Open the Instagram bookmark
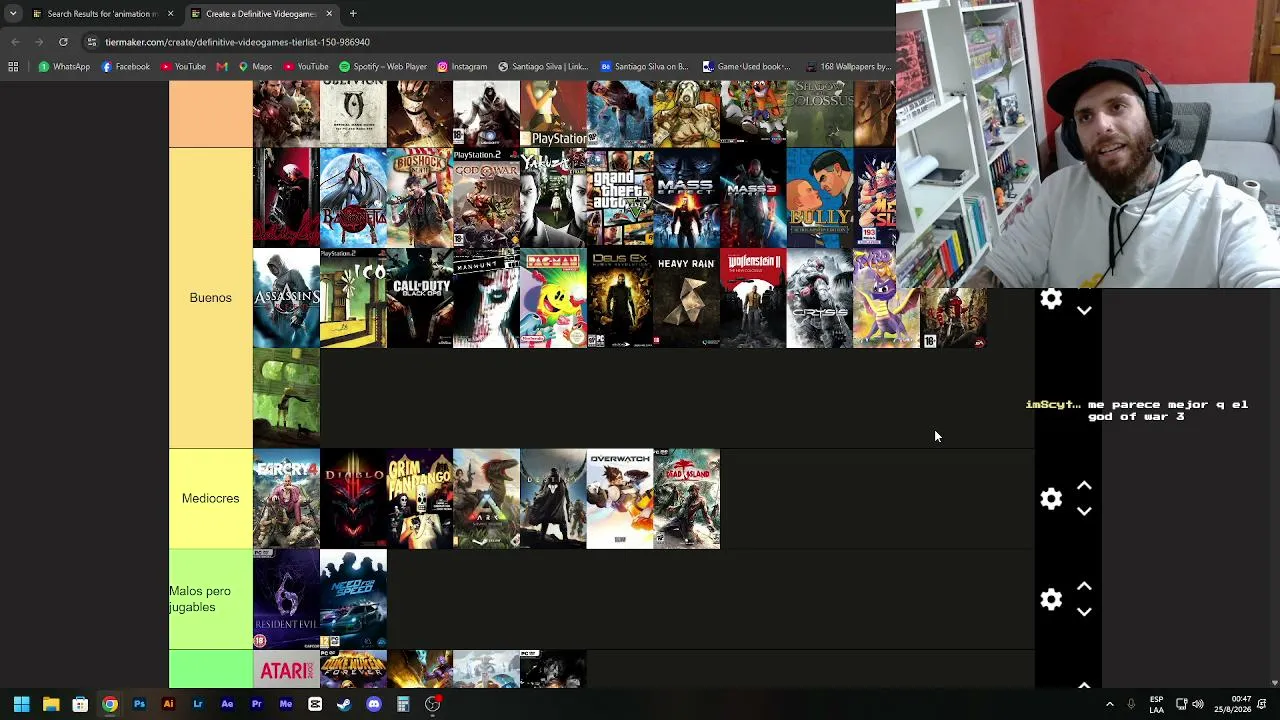Screen dimensions: 1280x720 [x=462, y=67]
